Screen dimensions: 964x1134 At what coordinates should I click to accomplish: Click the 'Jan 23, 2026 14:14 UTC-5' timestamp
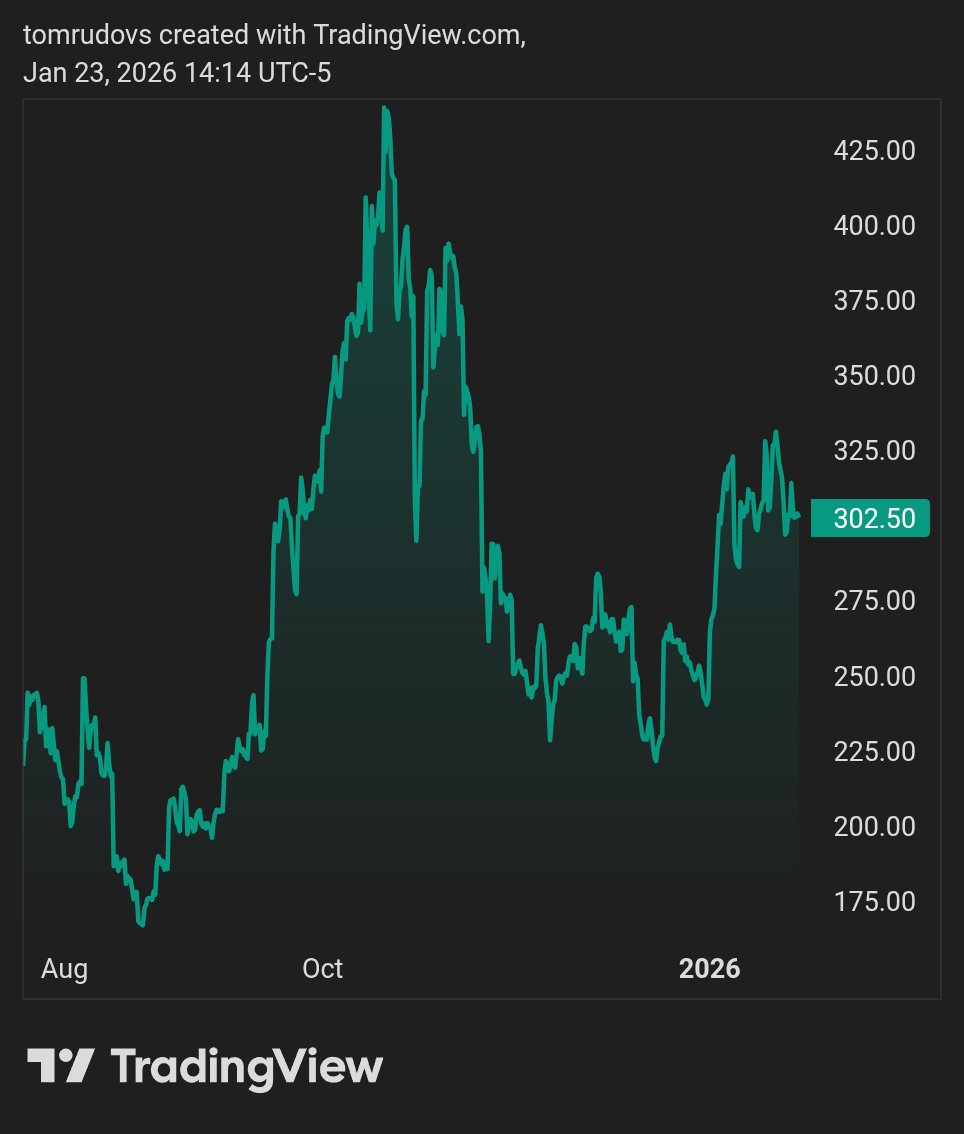click(x=177, y=73)
